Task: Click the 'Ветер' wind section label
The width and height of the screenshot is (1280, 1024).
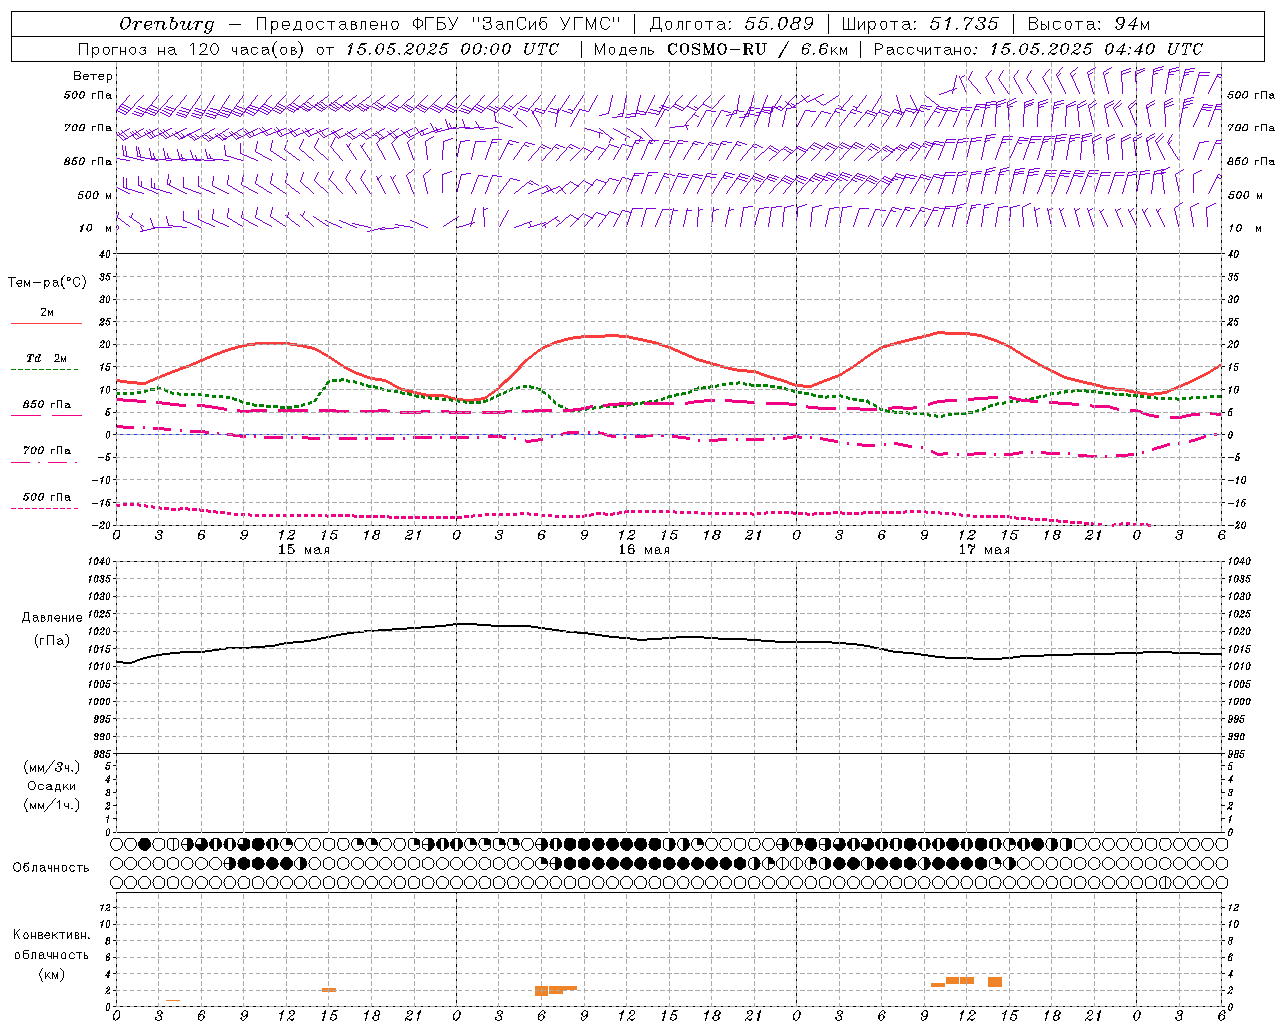Action: point(93,76)
